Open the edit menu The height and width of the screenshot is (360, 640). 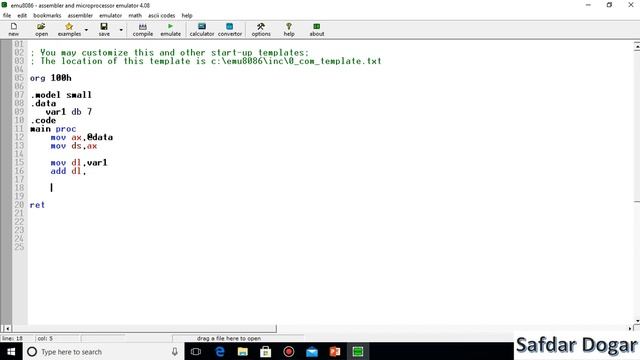click(x=22, y=16)
